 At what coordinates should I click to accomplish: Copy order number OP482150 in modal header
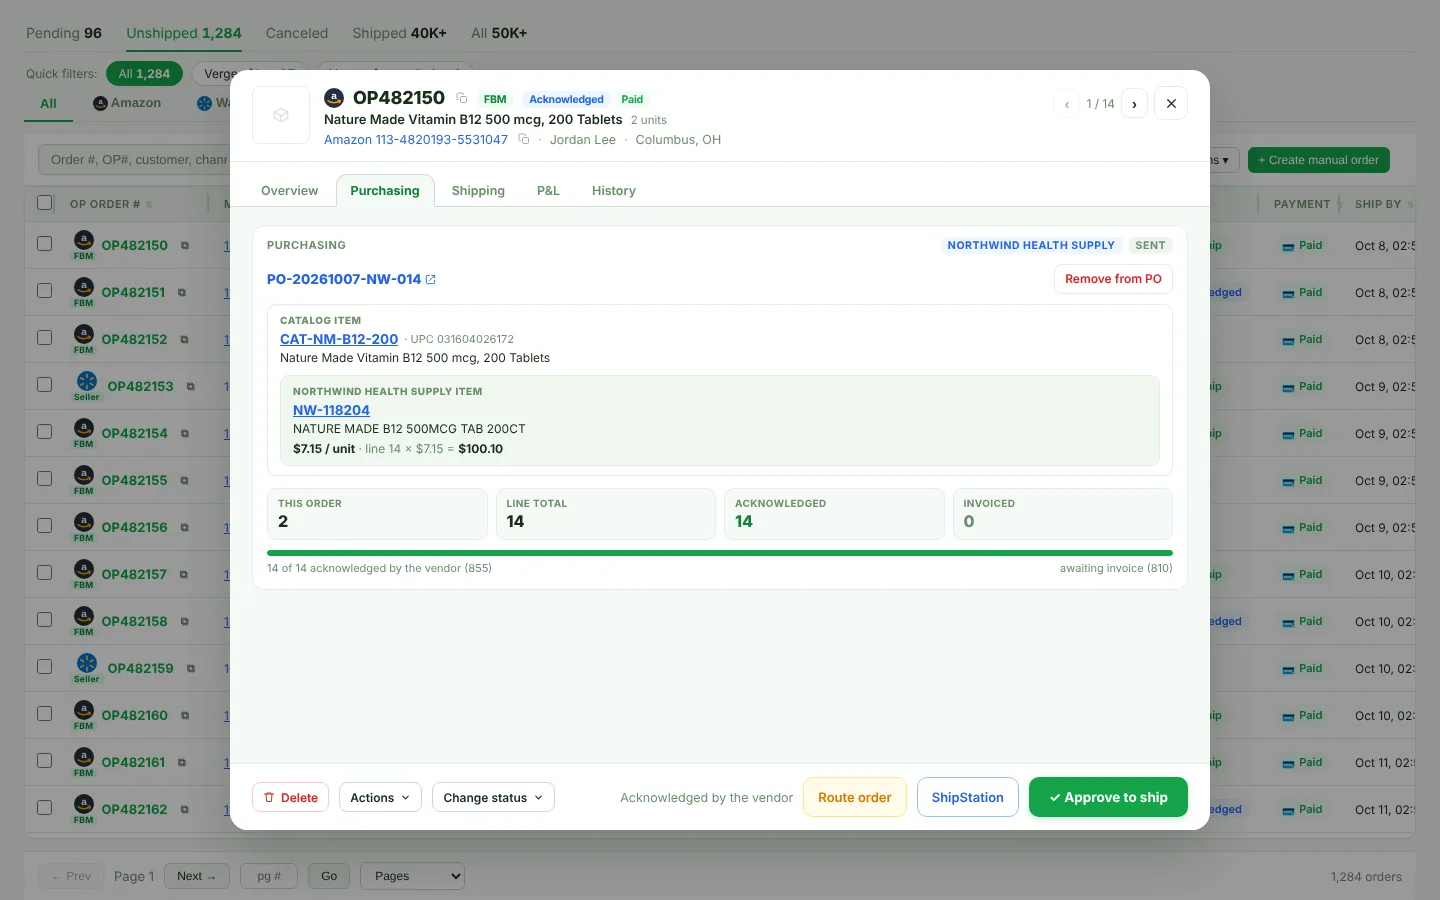point(461,98)
